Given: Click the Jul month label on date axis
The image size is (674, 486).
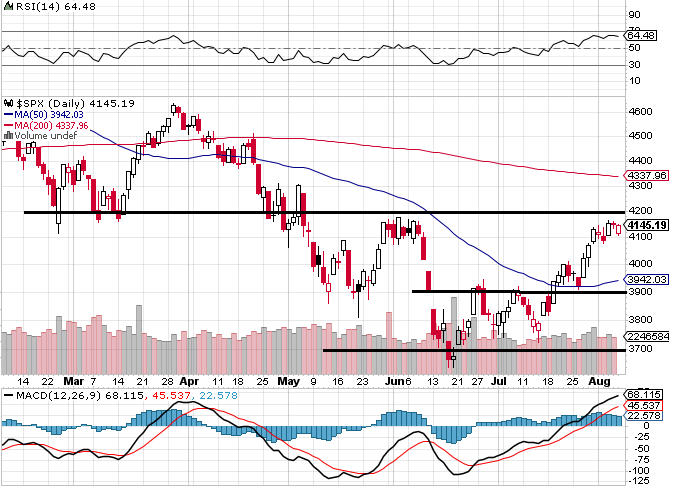Looking at the screenshot, I should (x=499, y=381).
